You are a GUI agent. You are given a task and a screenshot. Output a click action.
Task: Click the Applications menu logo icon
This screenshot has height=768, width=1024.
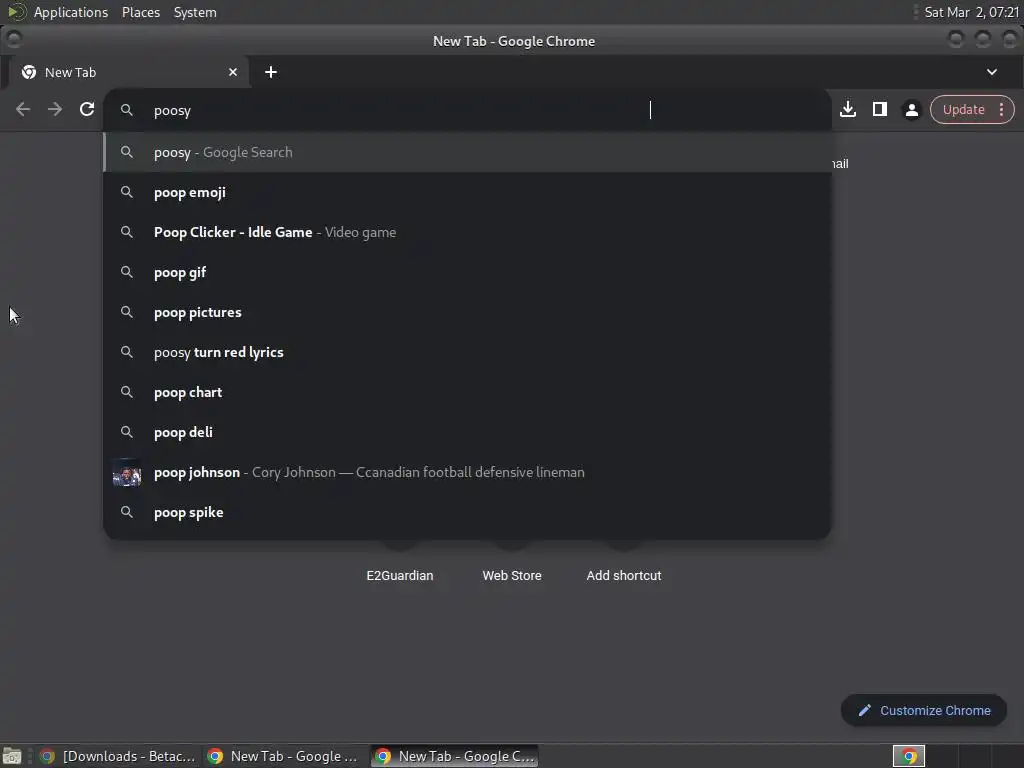16,12
